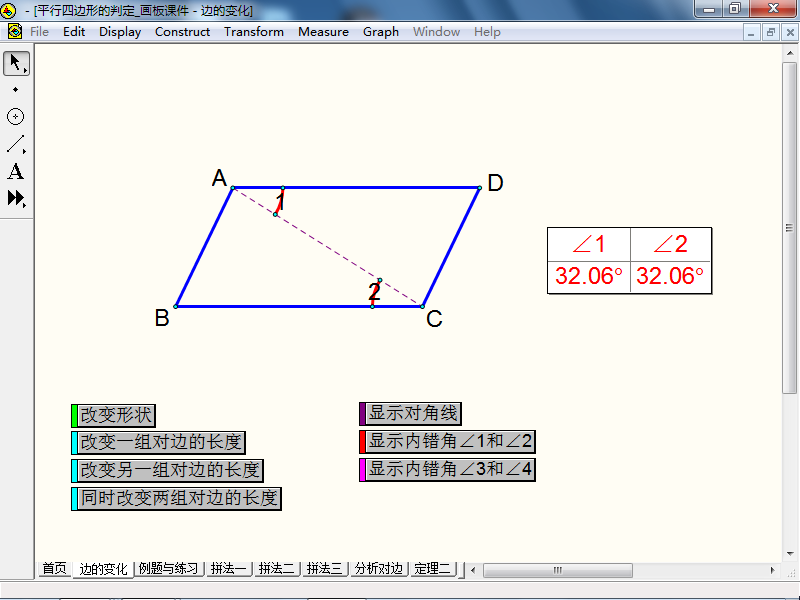Switch to the 边的变化 page tab
This screenshot has height=600, width=800.
click(103, 569)
